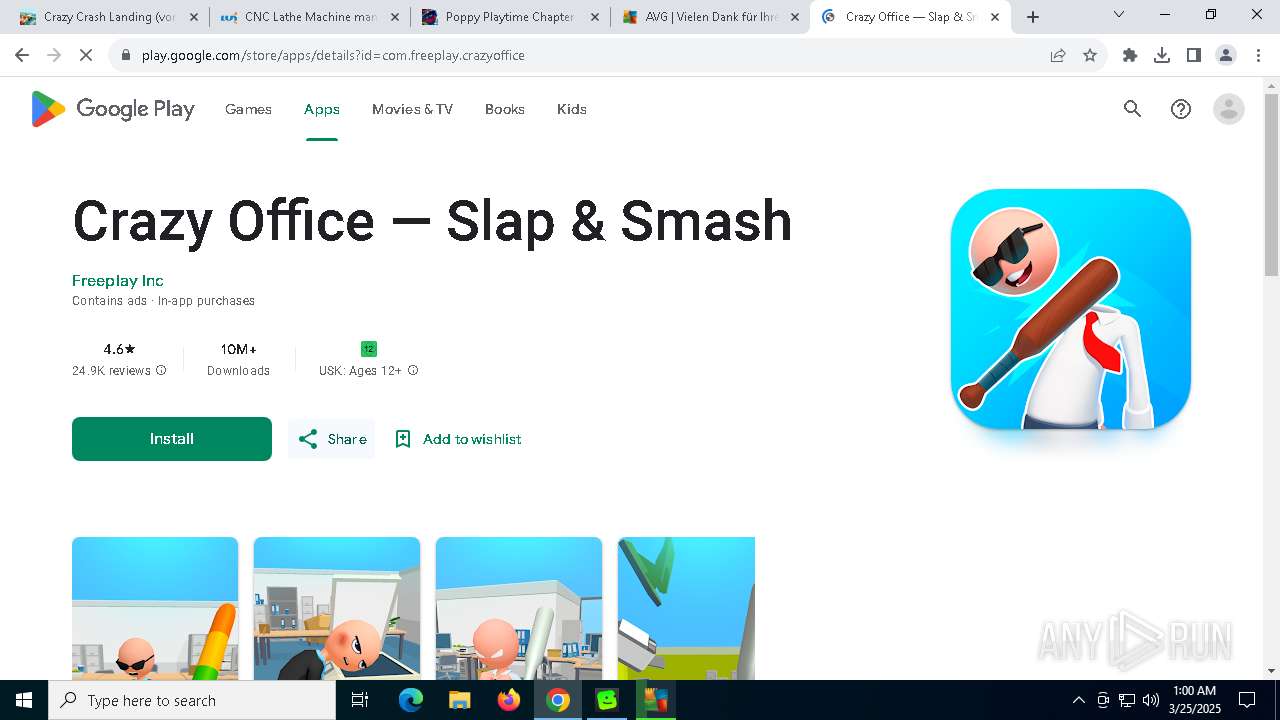Open the Books section
The image size is (1280, 720).
(x=505, y=109)
